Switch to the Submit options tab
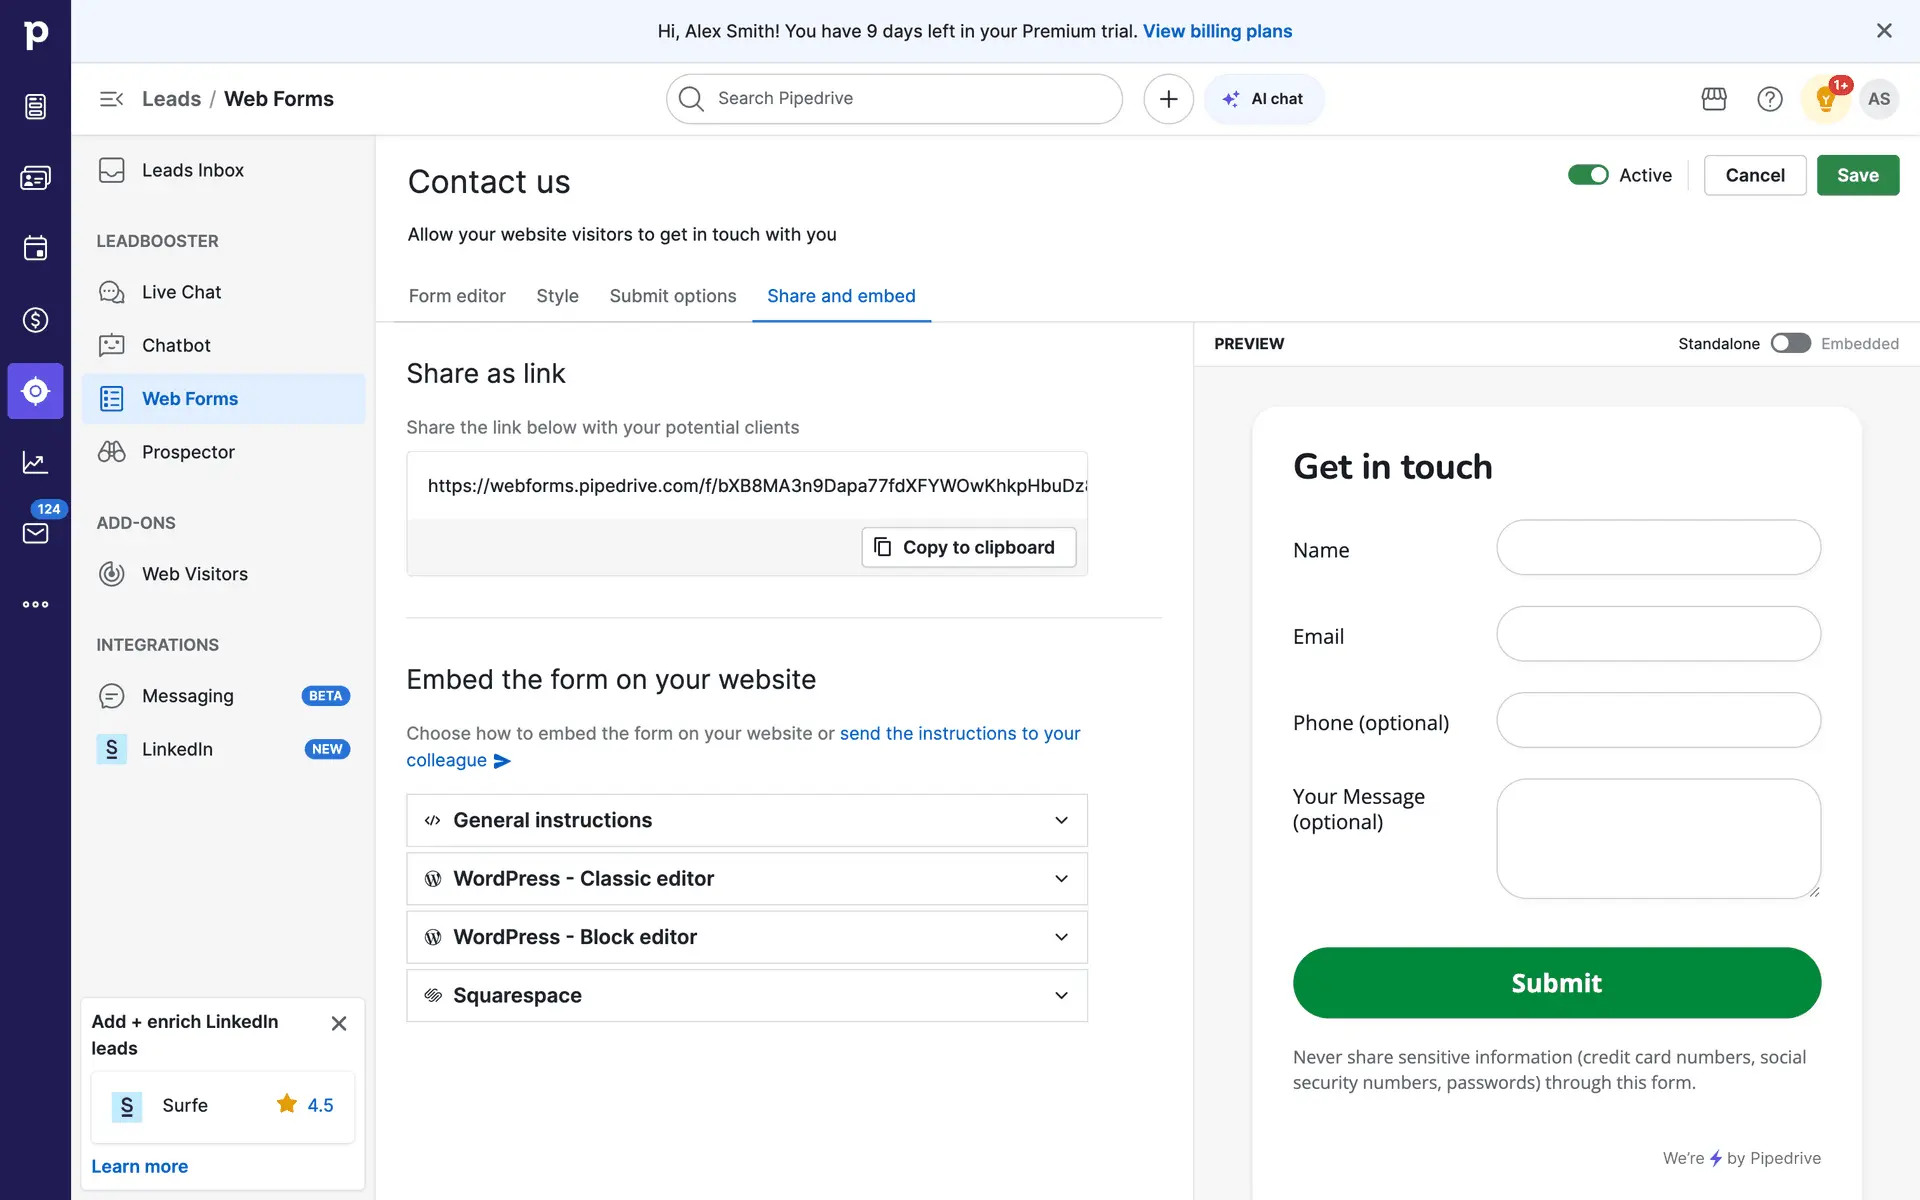 click(673, 296)
